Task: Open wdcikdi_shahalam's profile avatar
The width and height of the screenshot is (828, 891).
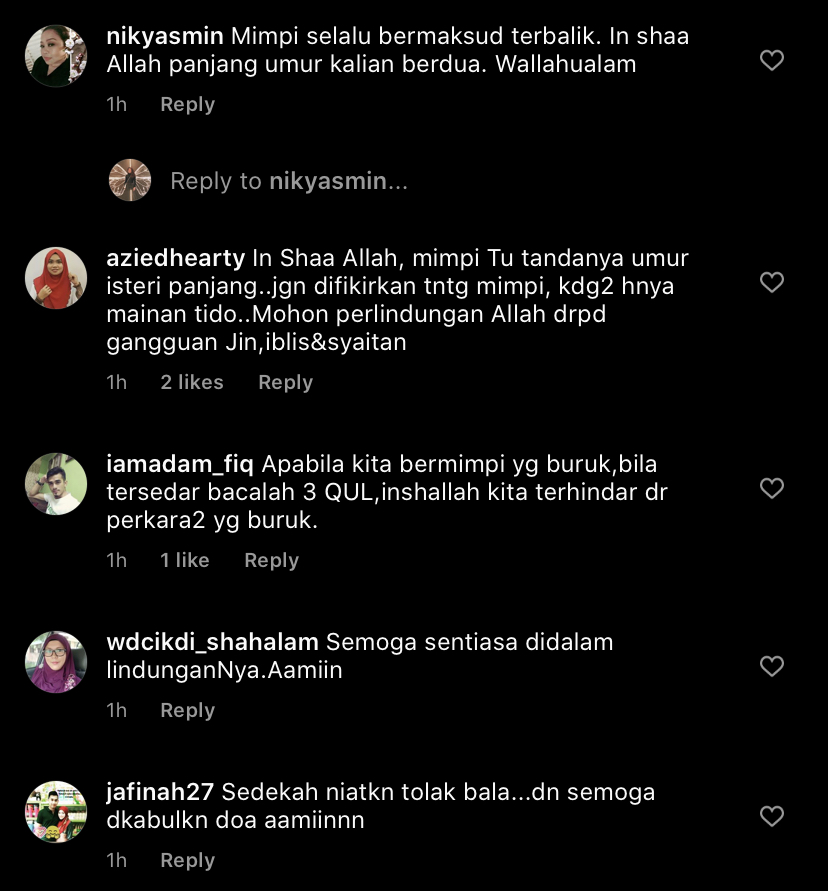Action: click(x=56, y=662)
